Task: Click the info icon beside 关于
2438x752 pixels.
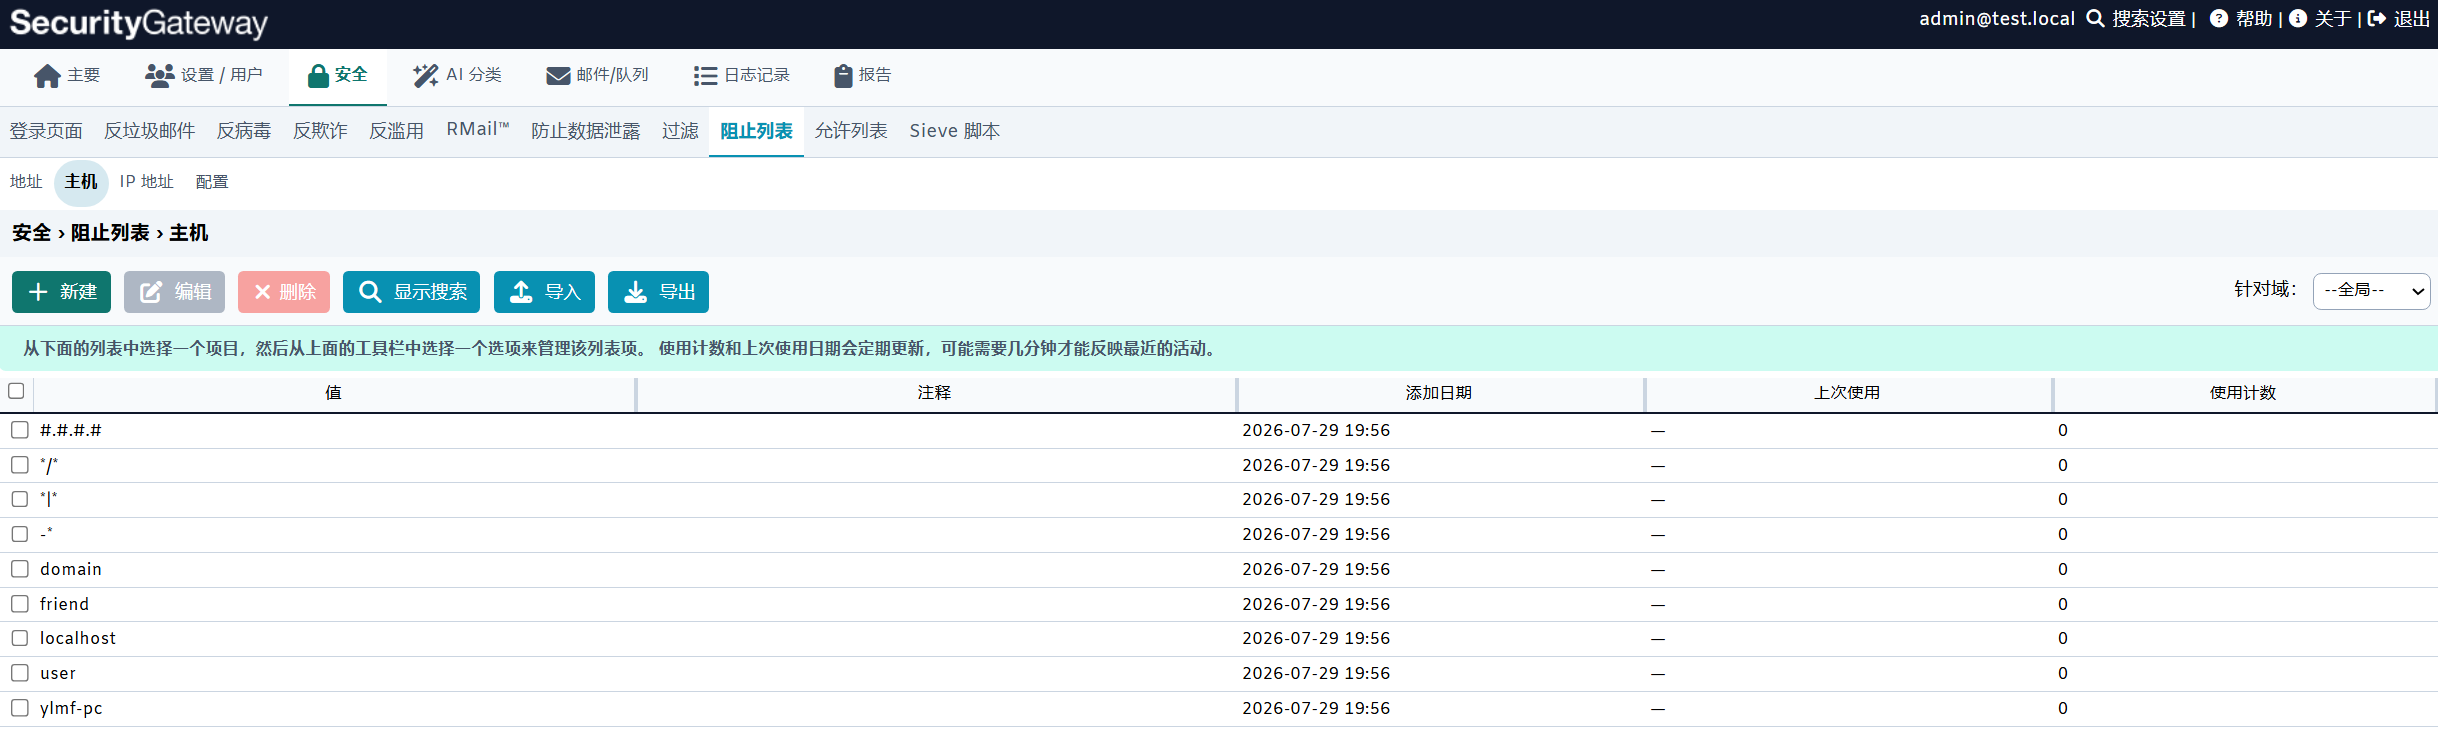Action: (x=2297, y=19)
